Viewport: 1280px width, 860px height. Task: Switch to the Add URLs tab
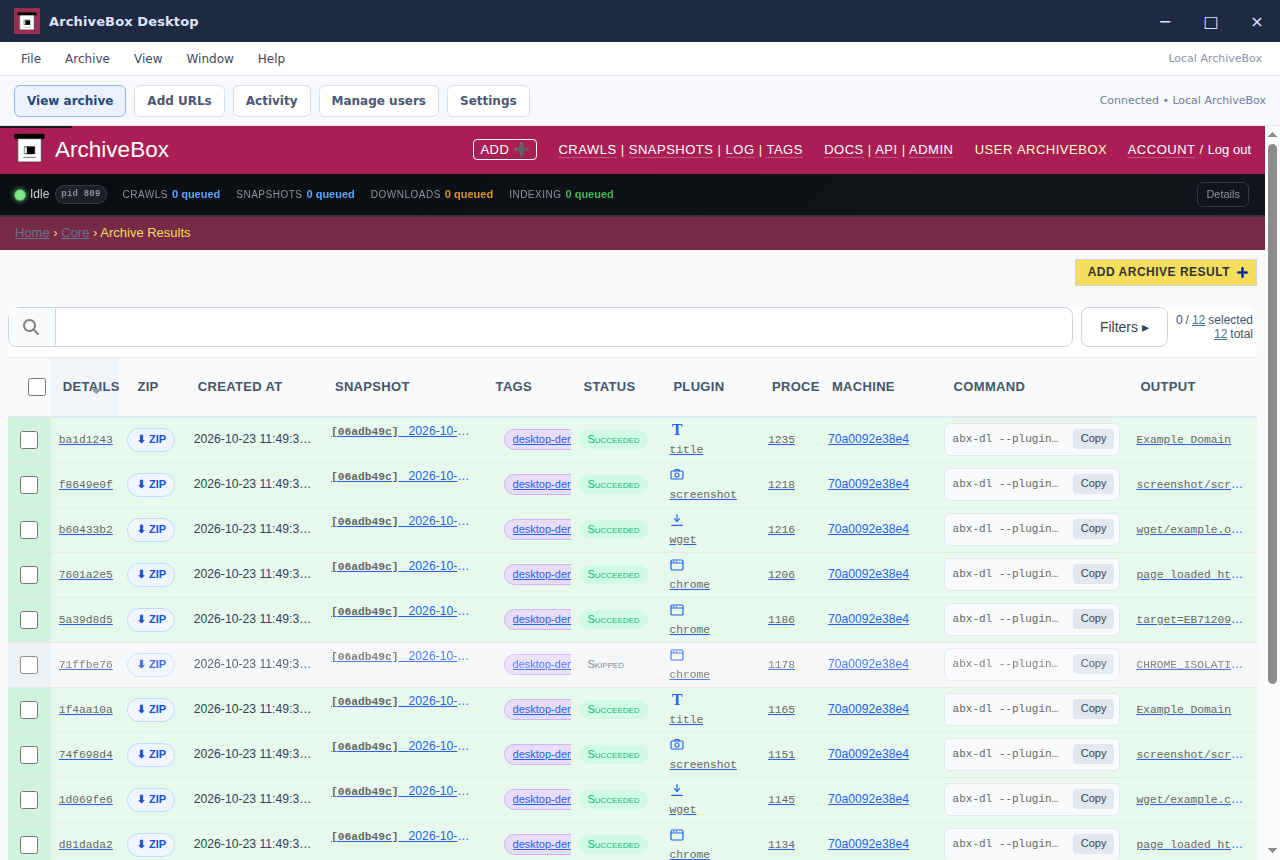coord(179,101)
